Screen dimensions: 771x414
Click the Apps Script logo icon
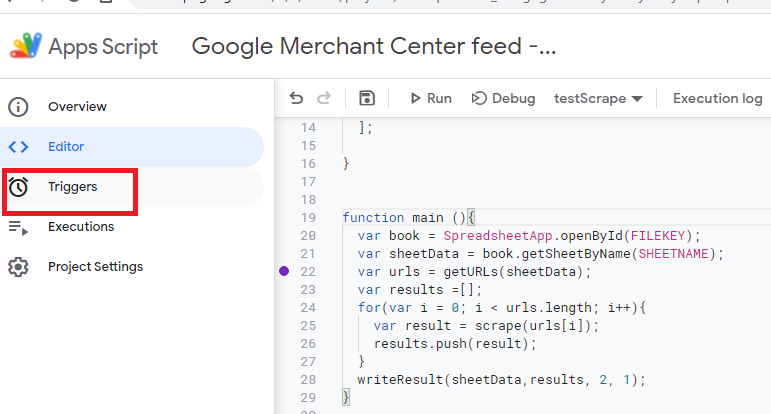click(x=25, y=46)
